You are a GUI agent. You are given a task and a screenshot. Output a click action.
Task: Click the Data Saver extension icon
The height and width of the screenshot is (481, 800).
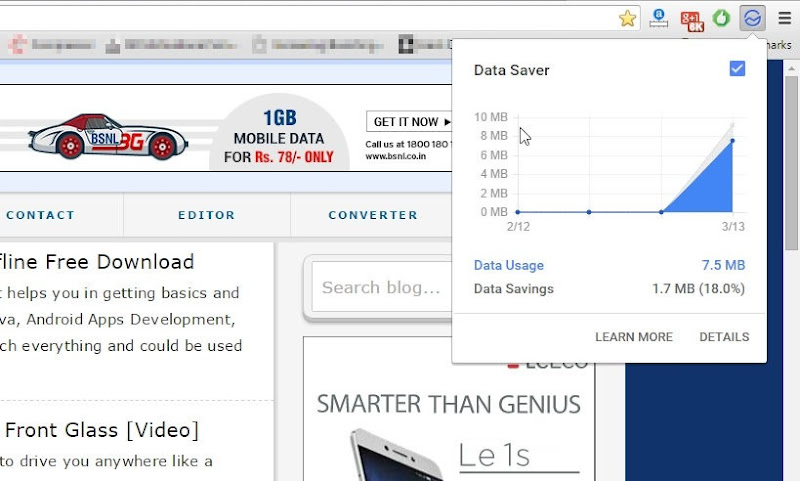click(x=753, y=18)
